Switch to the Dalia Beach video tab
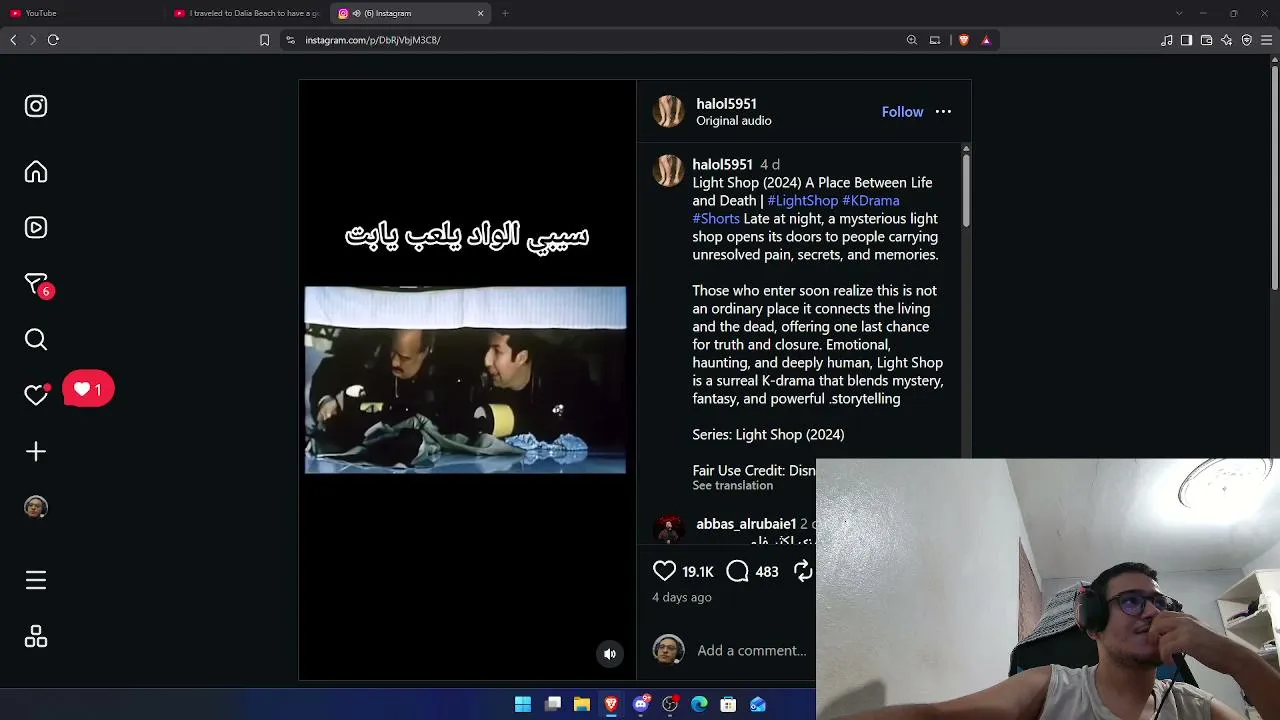Viewport: 1280px width, 720px height. pyautogui.click(x=246, y=13)
